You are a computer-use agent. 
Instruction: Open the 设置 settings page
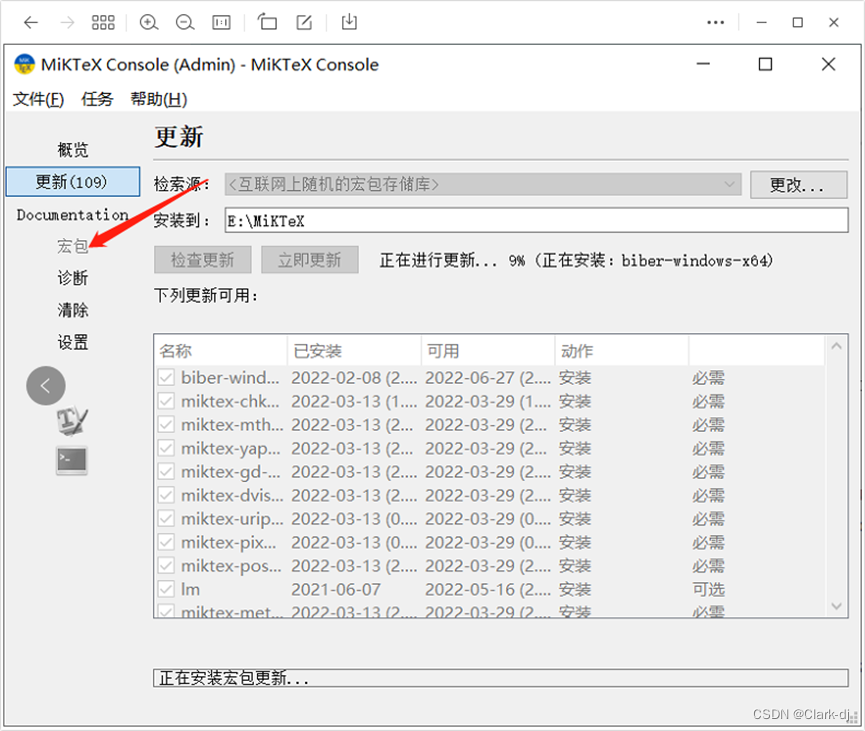pyautogui.click(x=73, y=342)
